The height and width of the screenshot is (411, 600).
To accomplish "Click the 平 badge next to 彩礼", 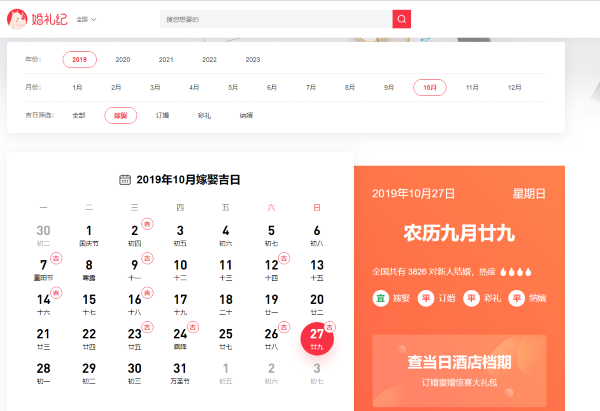I will [471, 298].
